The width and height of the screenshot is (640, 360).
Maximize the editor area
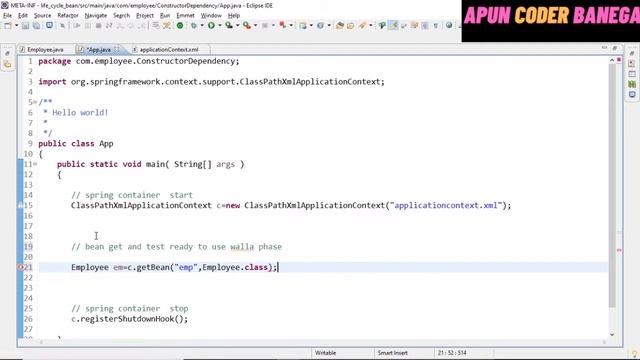coord(615,48)
